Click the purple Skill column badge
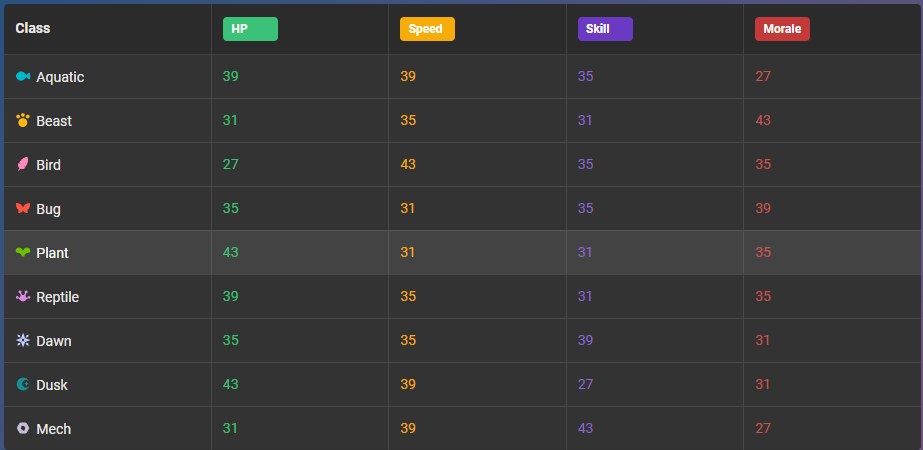 point(605,29)
